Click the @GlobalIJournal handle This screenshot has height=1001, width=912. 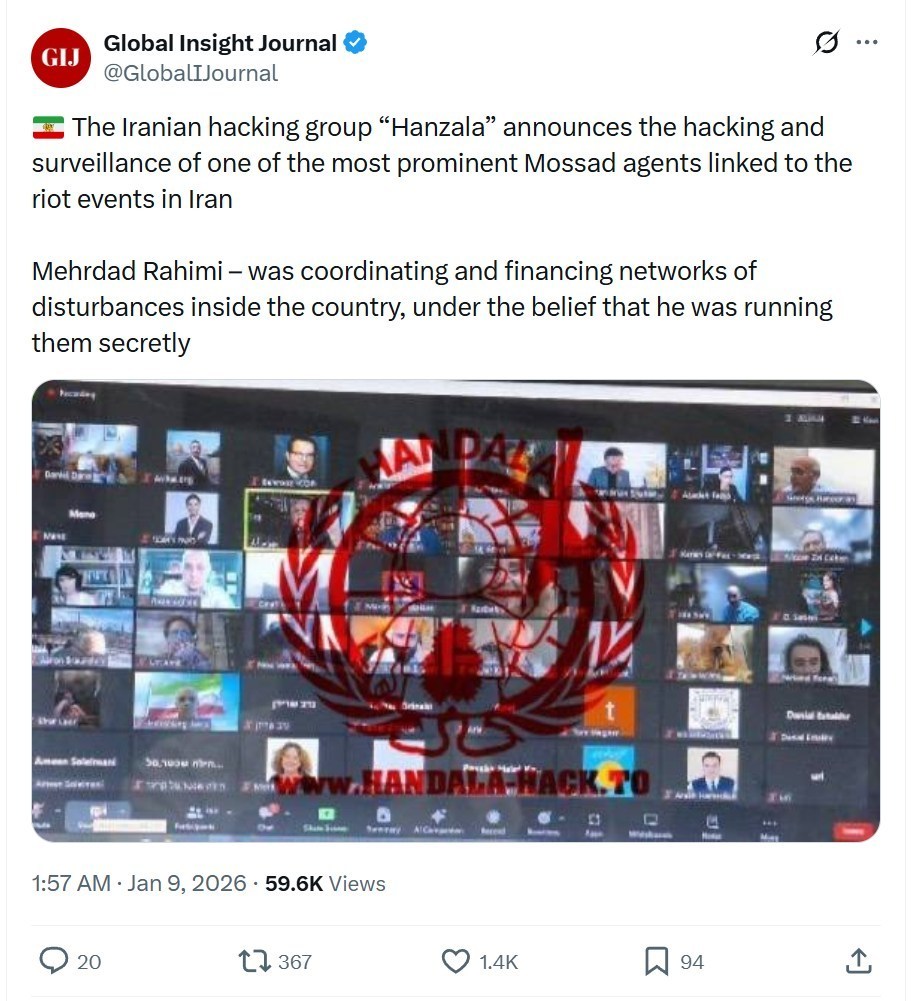point(190,73)
